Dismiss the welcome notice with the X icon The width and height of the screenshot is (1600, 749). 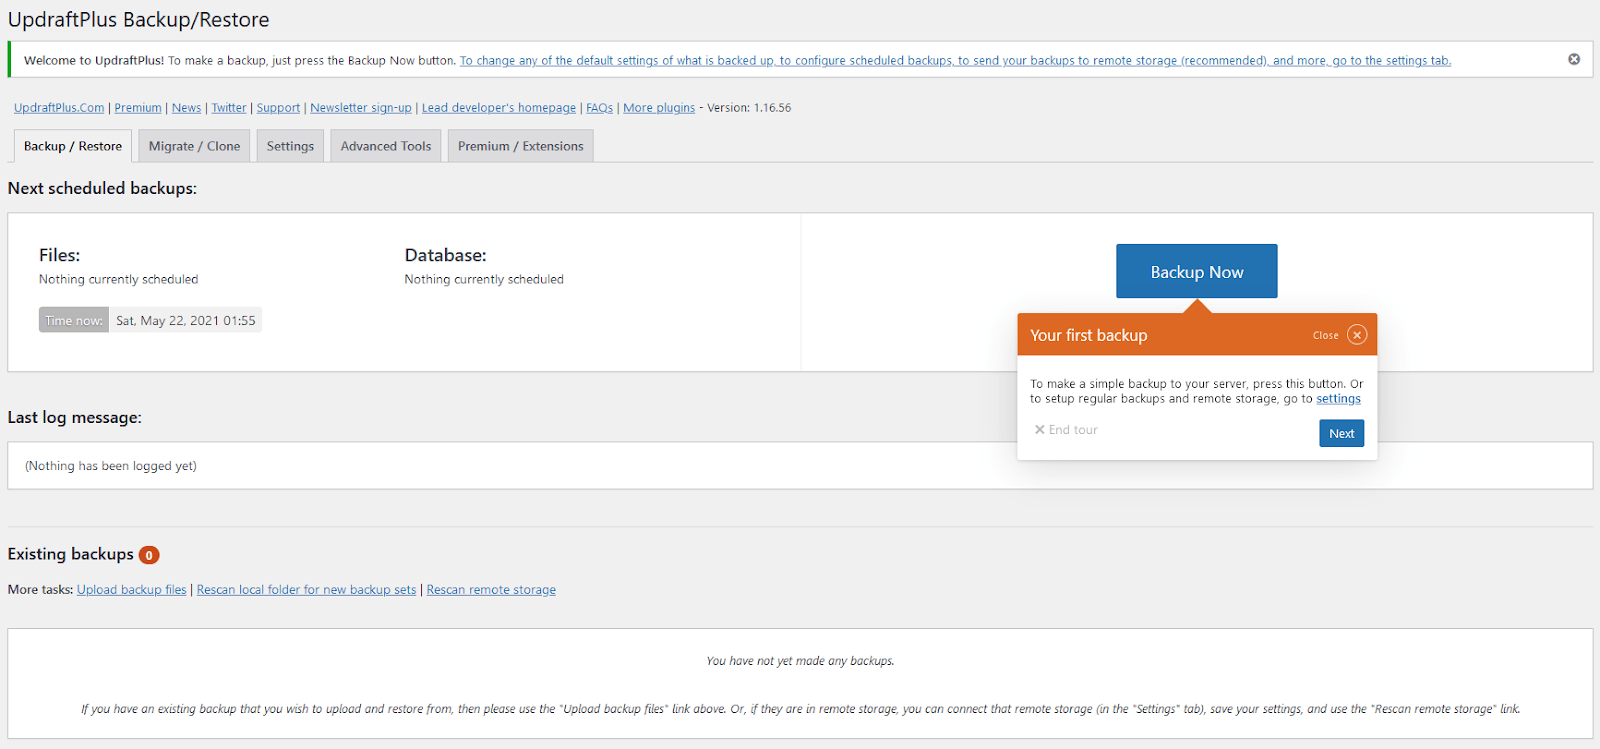pos(1574,60)
